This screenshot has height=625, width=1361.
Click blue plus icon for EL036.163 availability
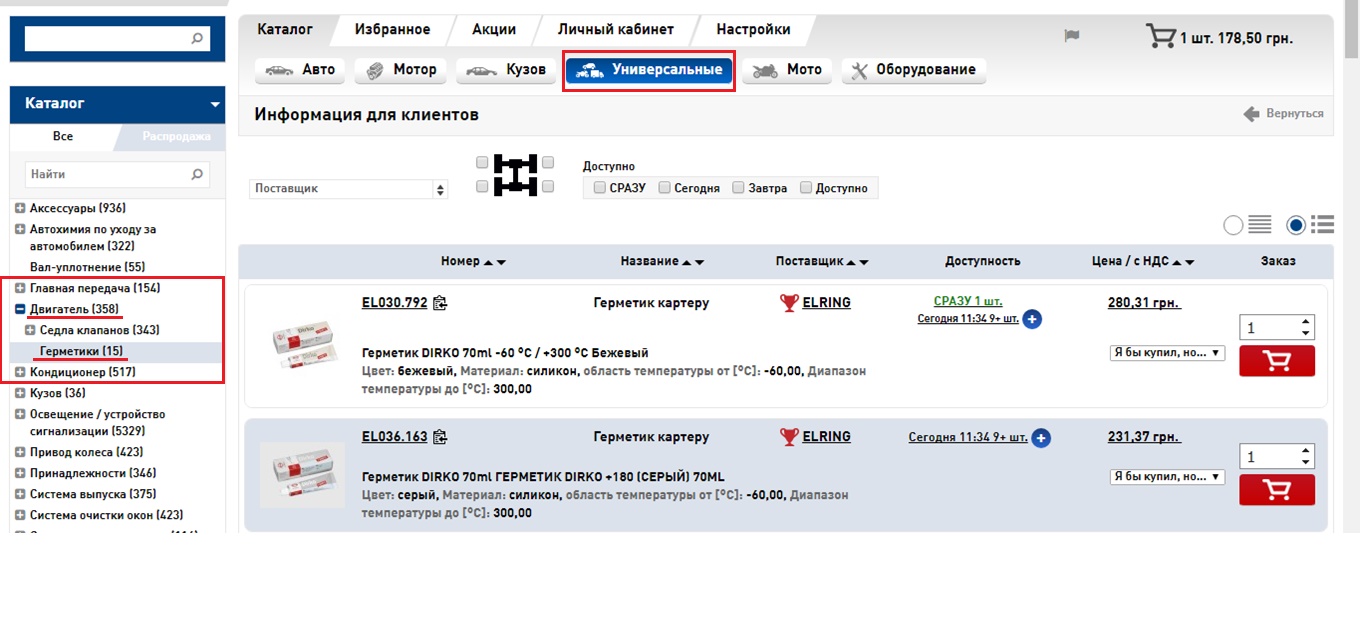click(x=1041, y=438)
